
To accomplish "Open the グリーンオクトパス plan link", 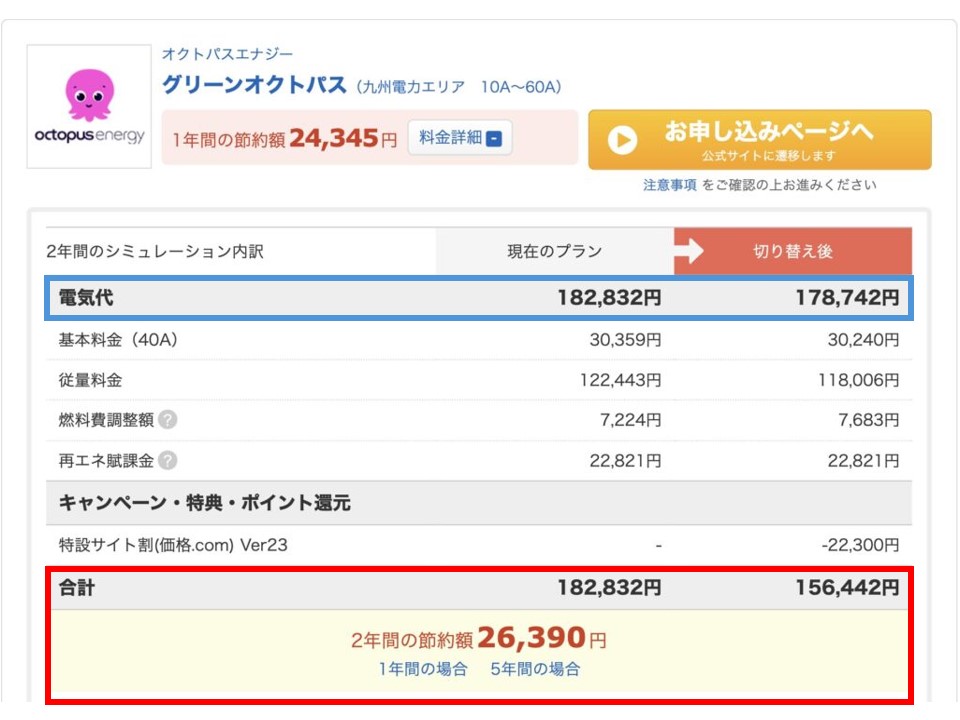I will pos(254,84).
